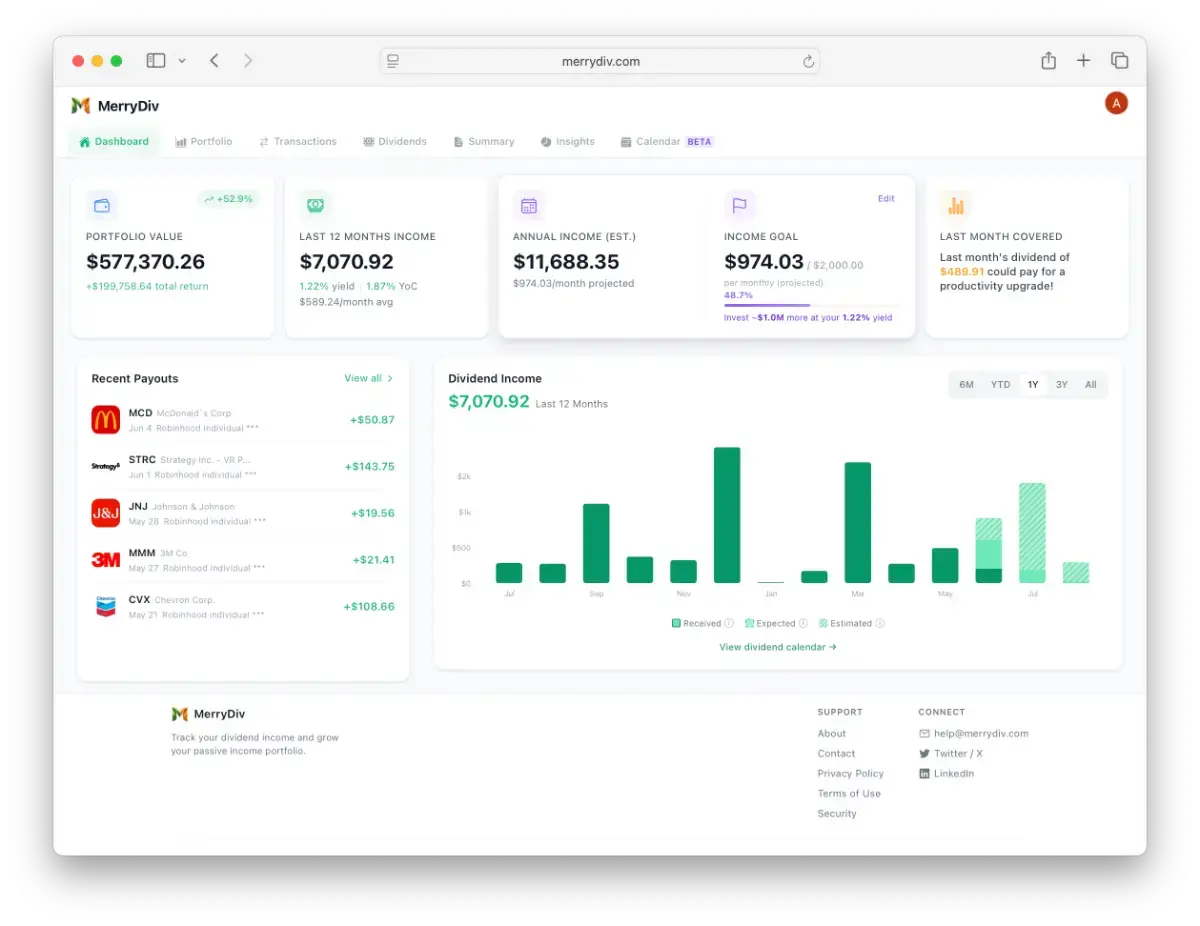
Task: Open the STRC Strategy Inc payout row
Action: [243, 467]
